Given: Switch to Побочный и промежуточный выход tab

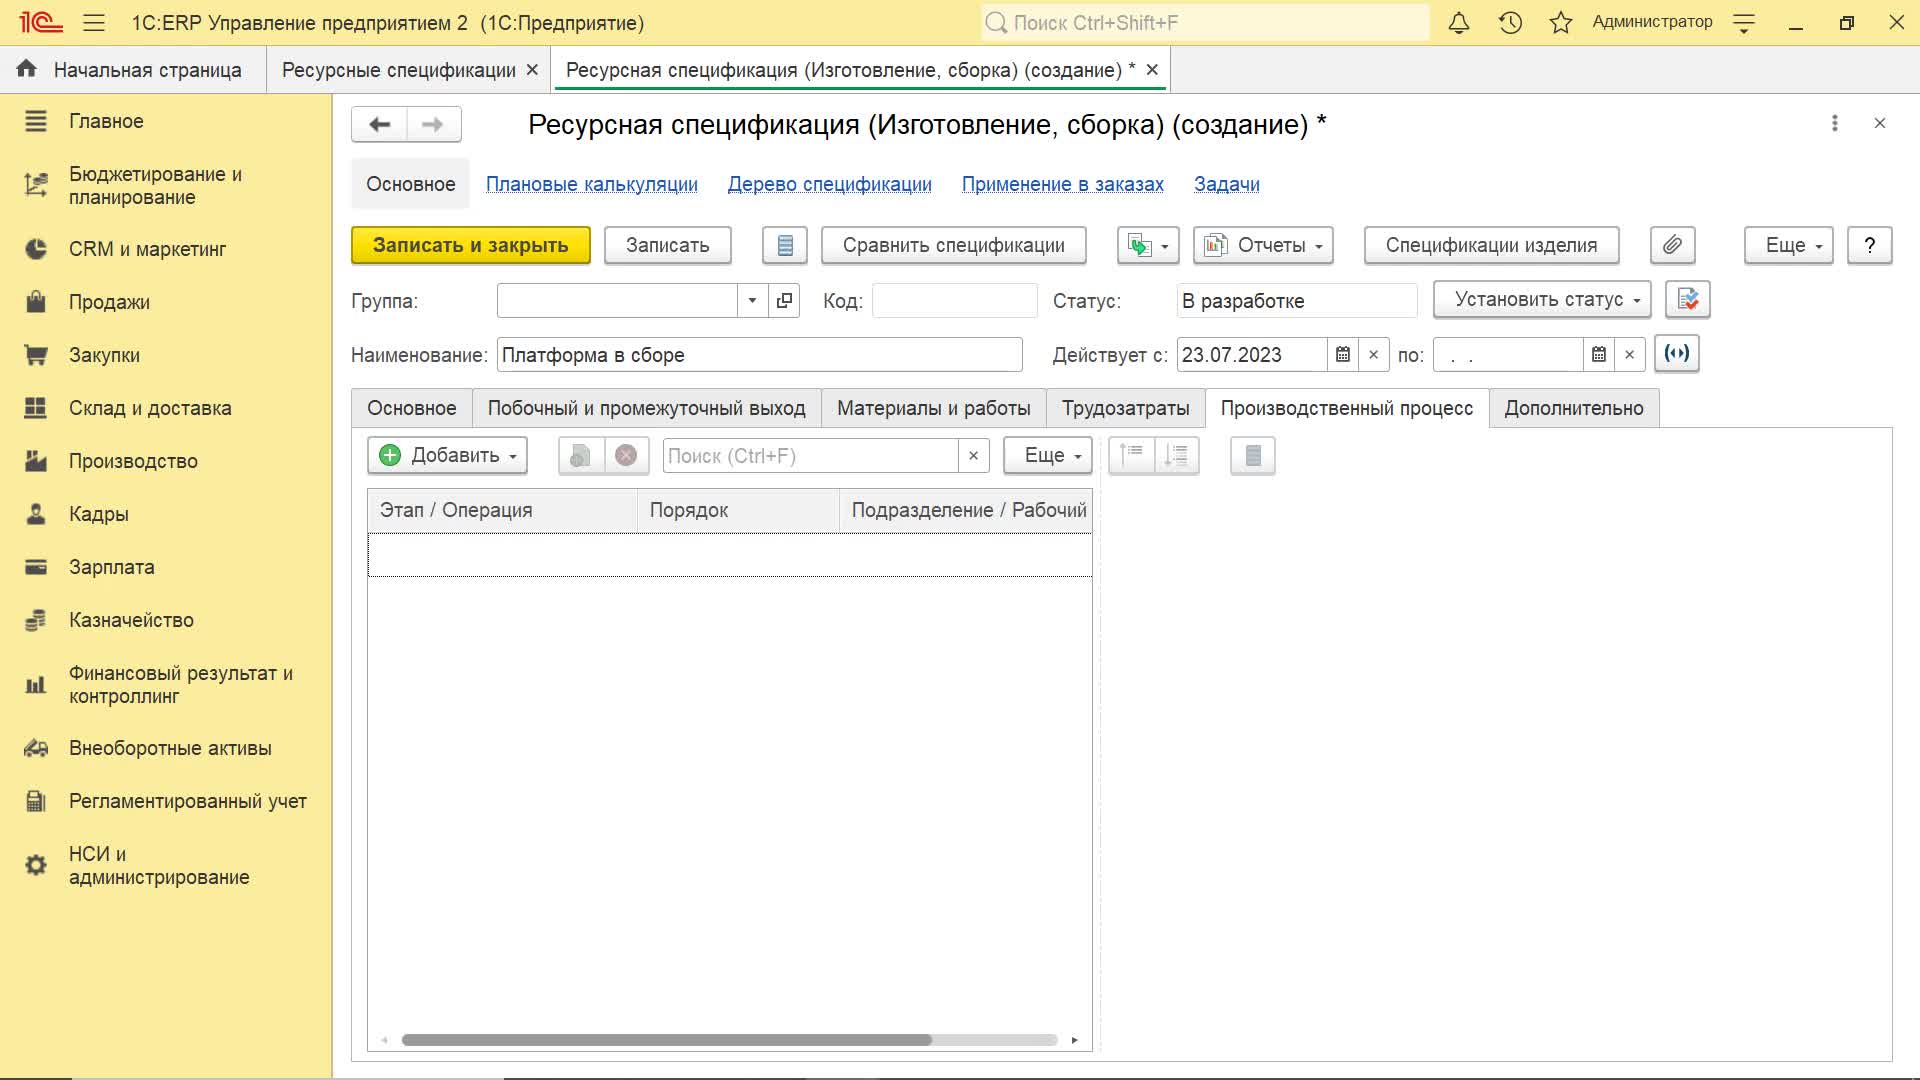Looking at the screenshot, I should (x=646, y=408).
